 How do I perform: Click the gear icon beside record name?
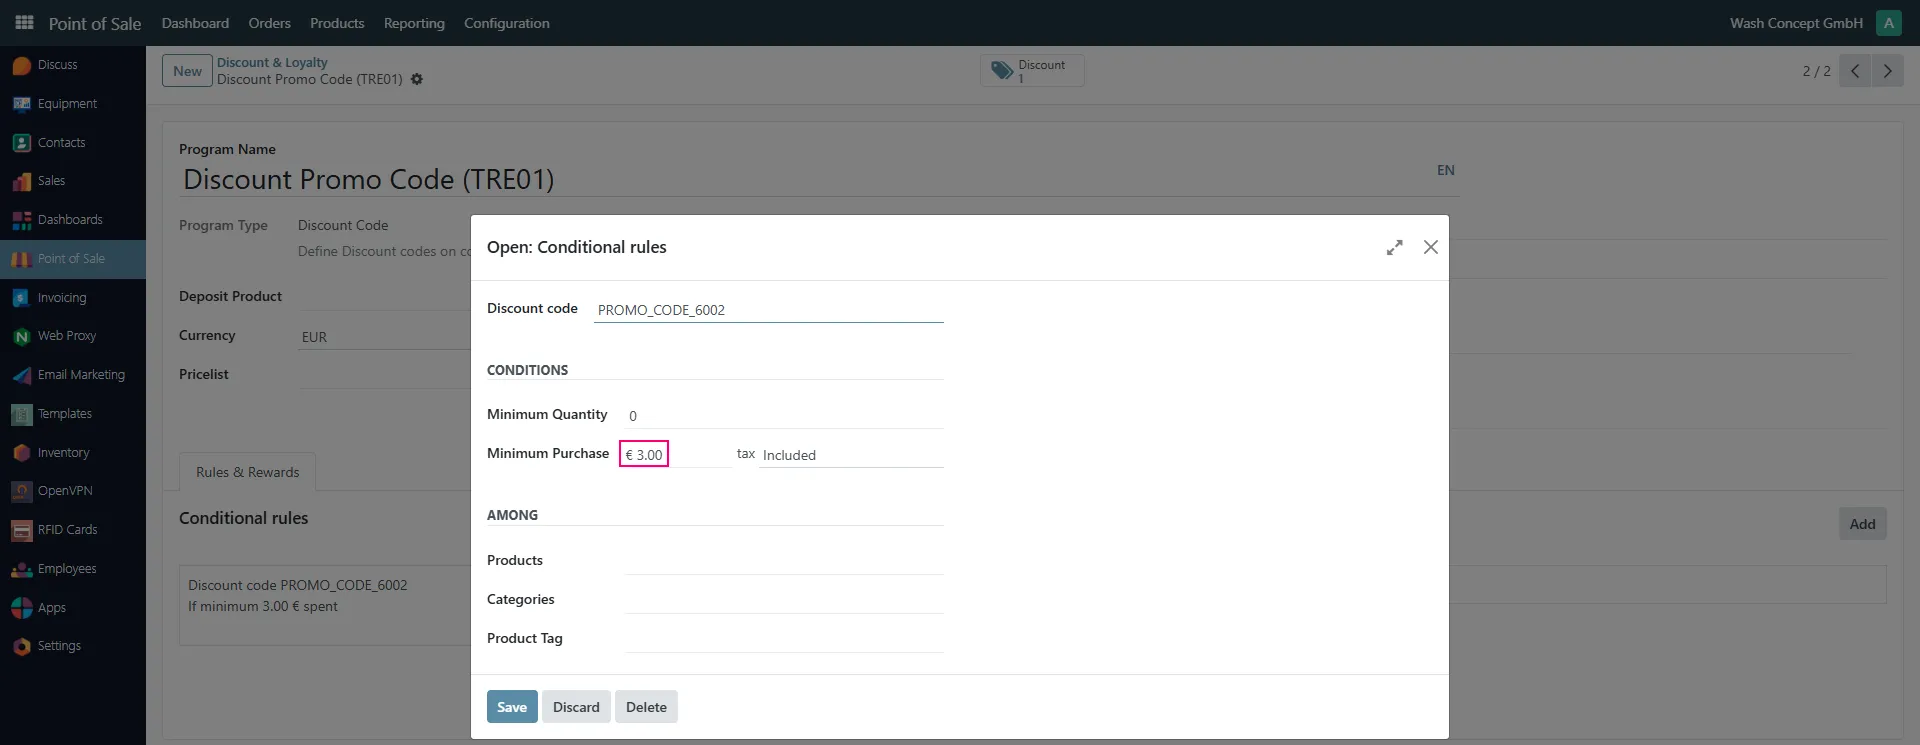tap(417, 79)
